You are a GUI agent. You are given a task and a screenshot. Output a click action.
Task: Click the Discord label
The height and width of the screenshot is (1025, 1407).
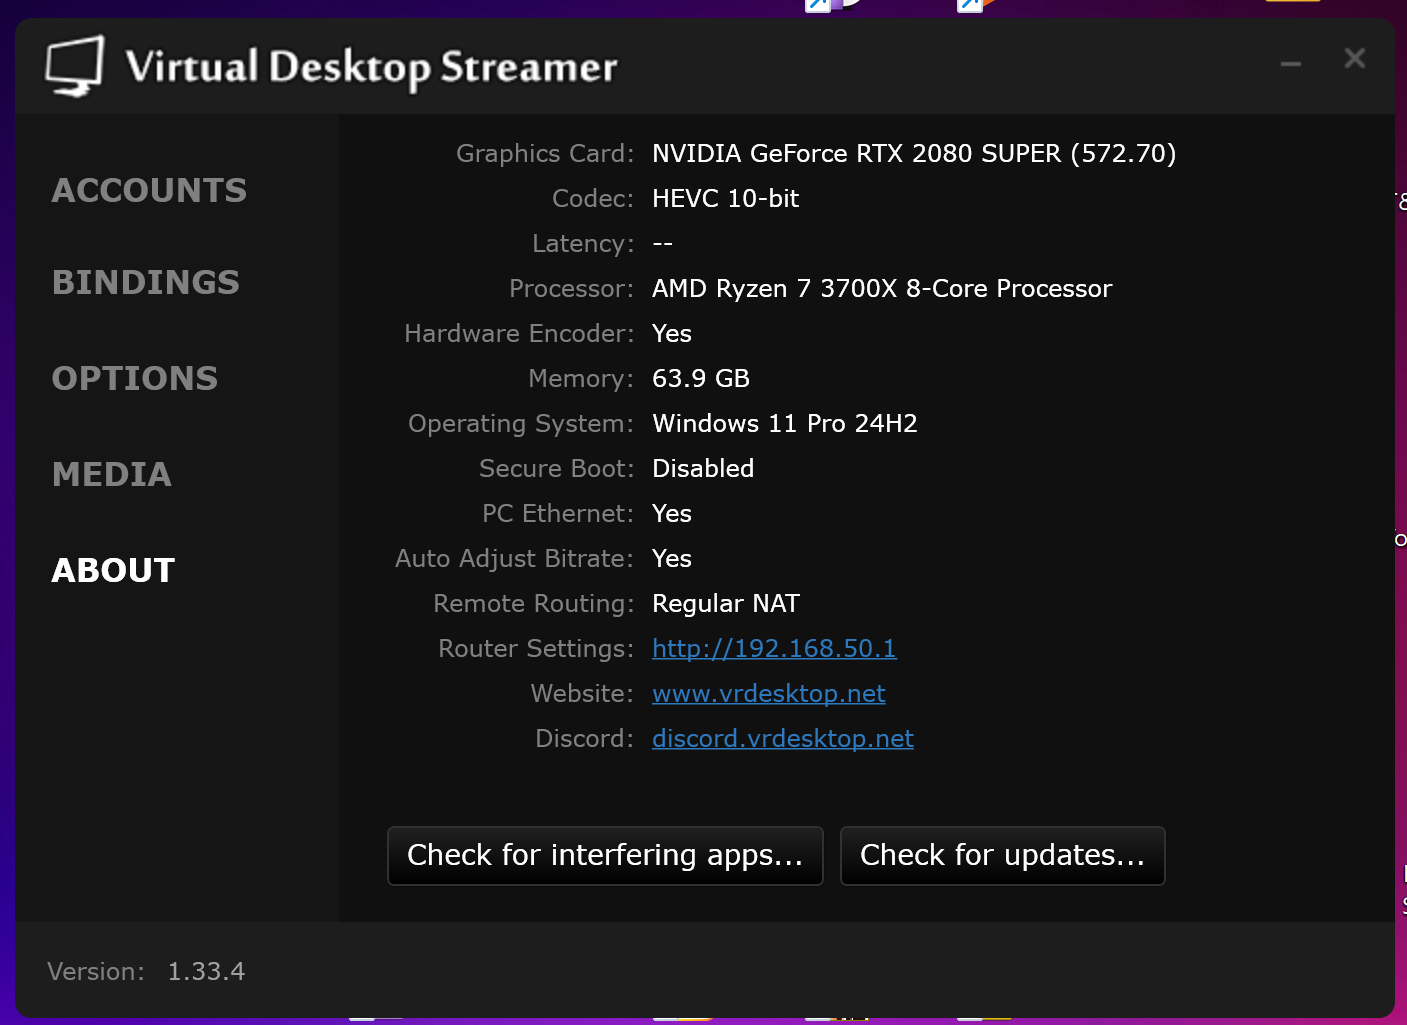point(585,738)
